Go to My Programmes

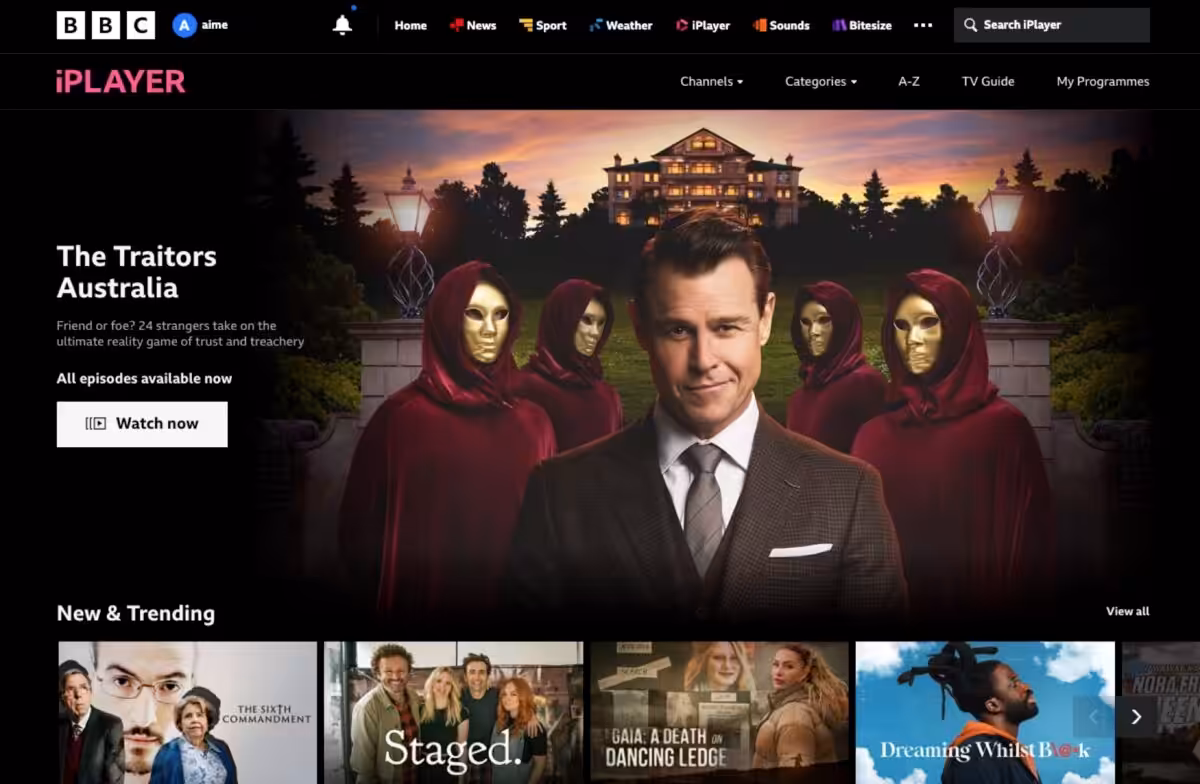click(1103, 81)
